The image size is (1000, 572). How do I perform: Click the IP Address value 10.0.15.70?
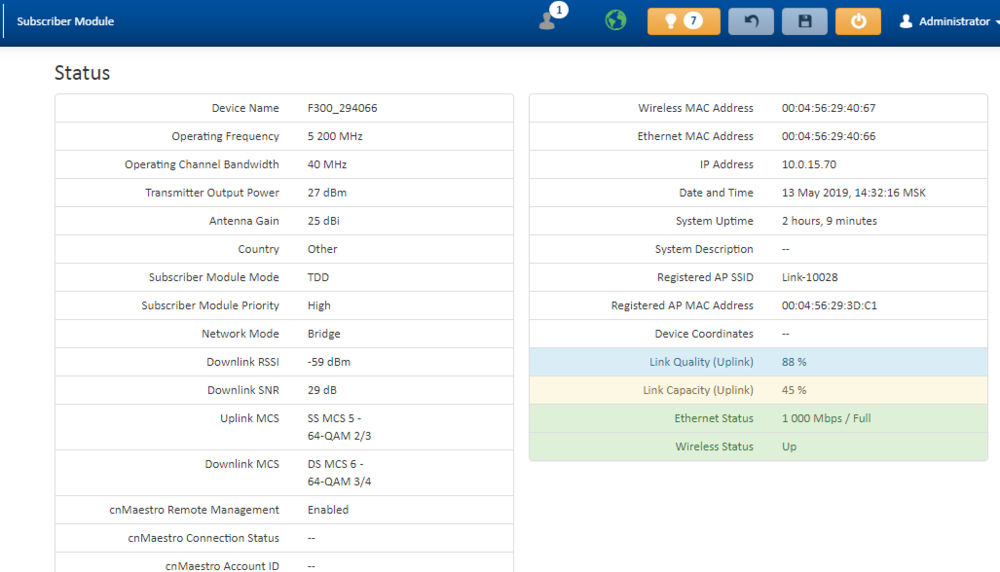[x=808, y=165]
